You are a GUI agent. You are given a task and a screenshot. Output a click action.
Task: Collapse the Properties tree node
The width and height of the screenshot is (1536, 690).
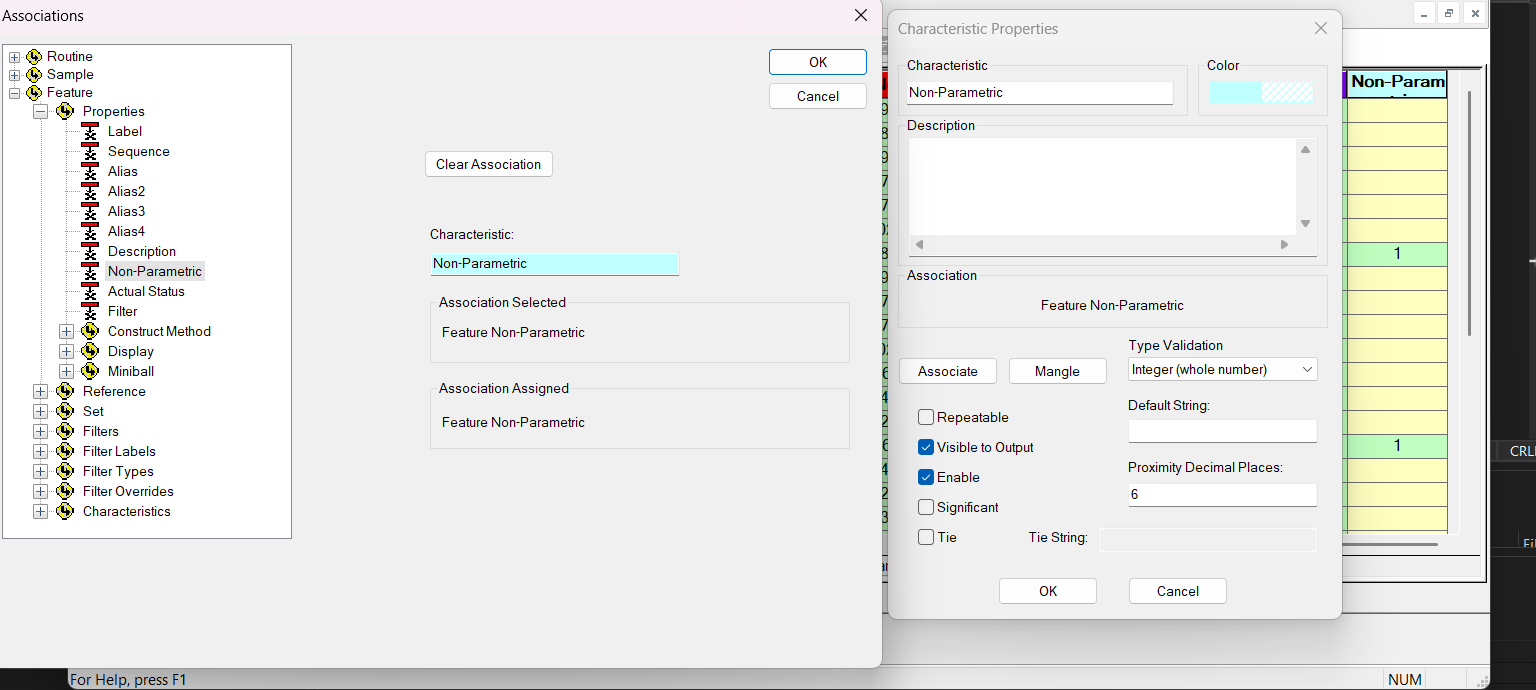tap(40, 111)
